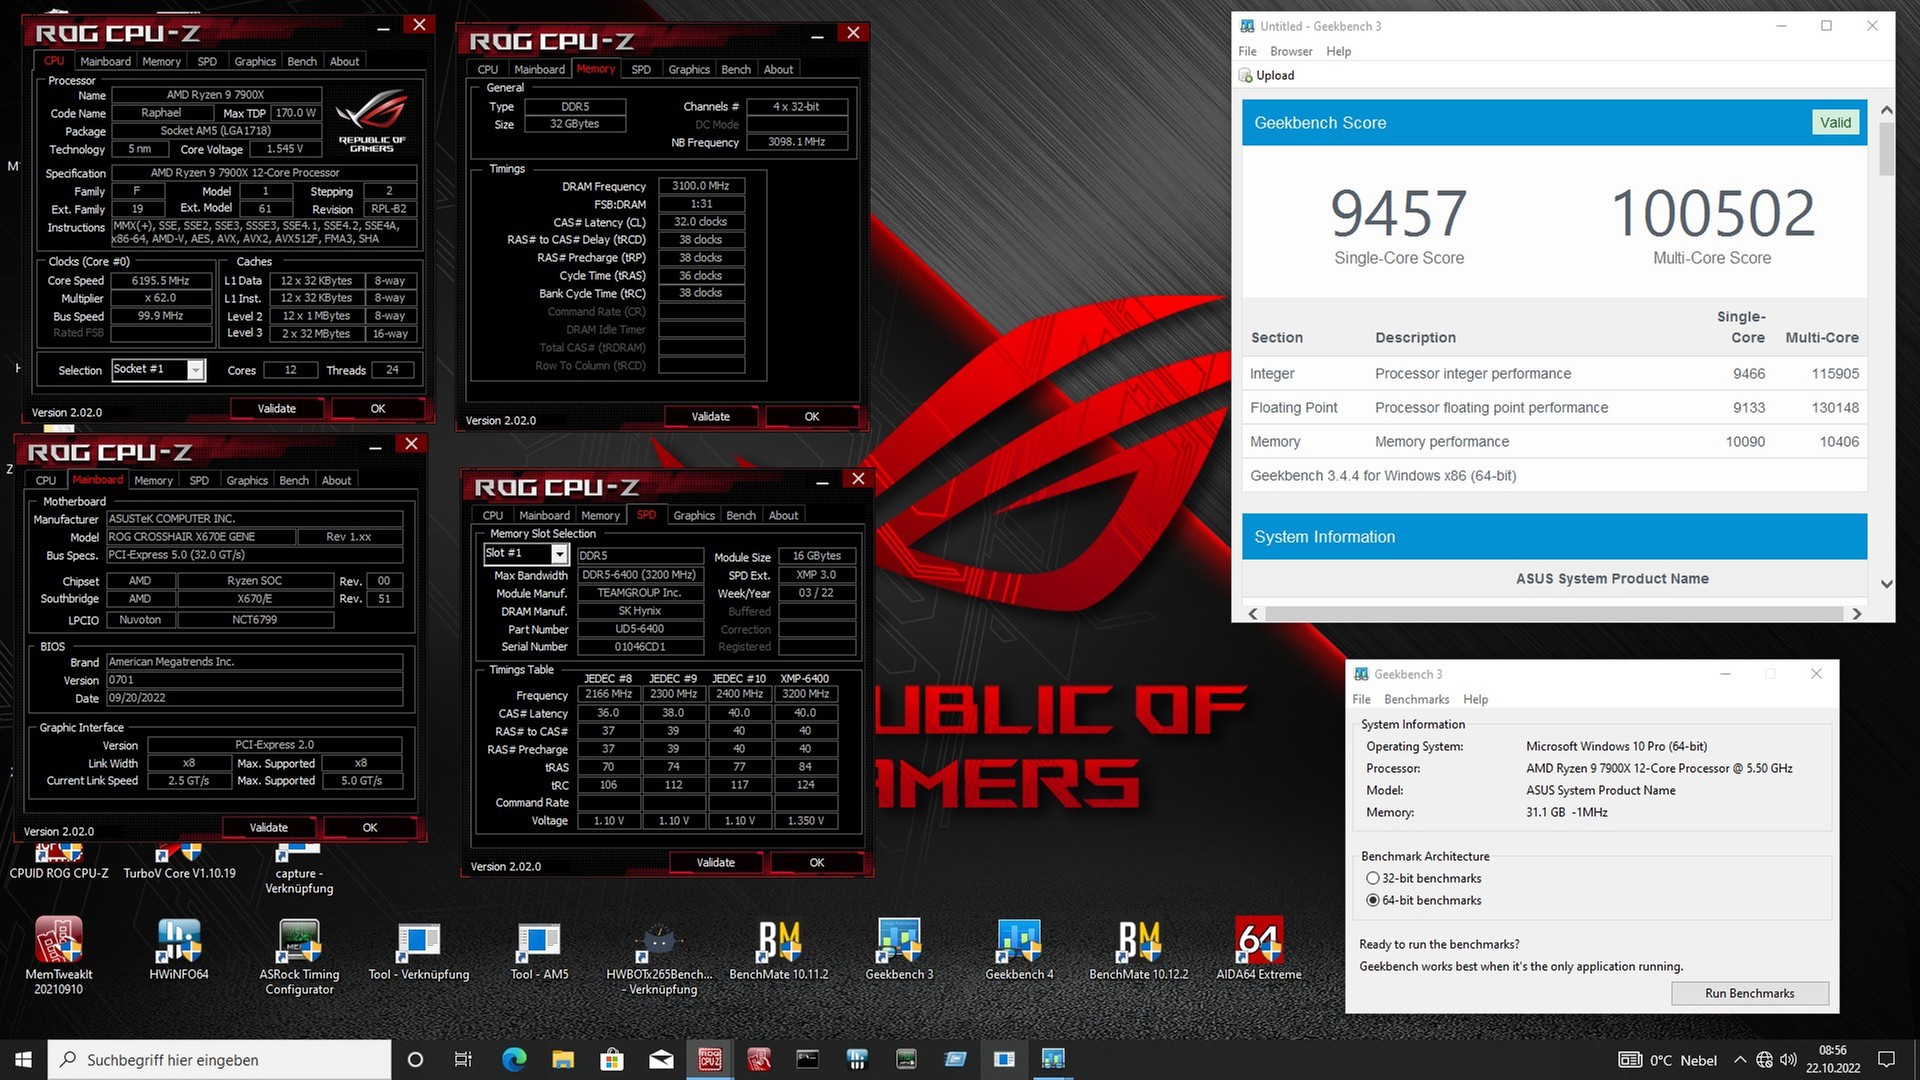Open Browser menu in Geekbench results window

[1291, 51]
